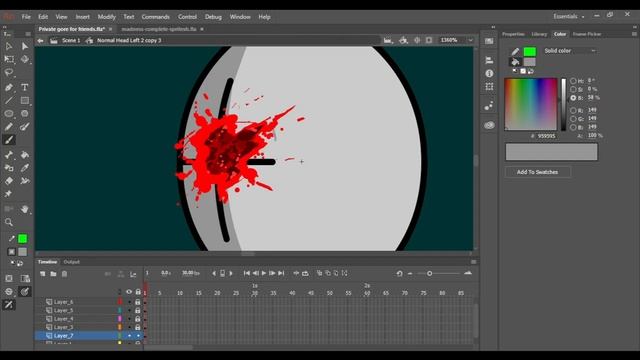Screen dimensions: 640x360
Task: Create a new layer in timeline
Action: 43,274
